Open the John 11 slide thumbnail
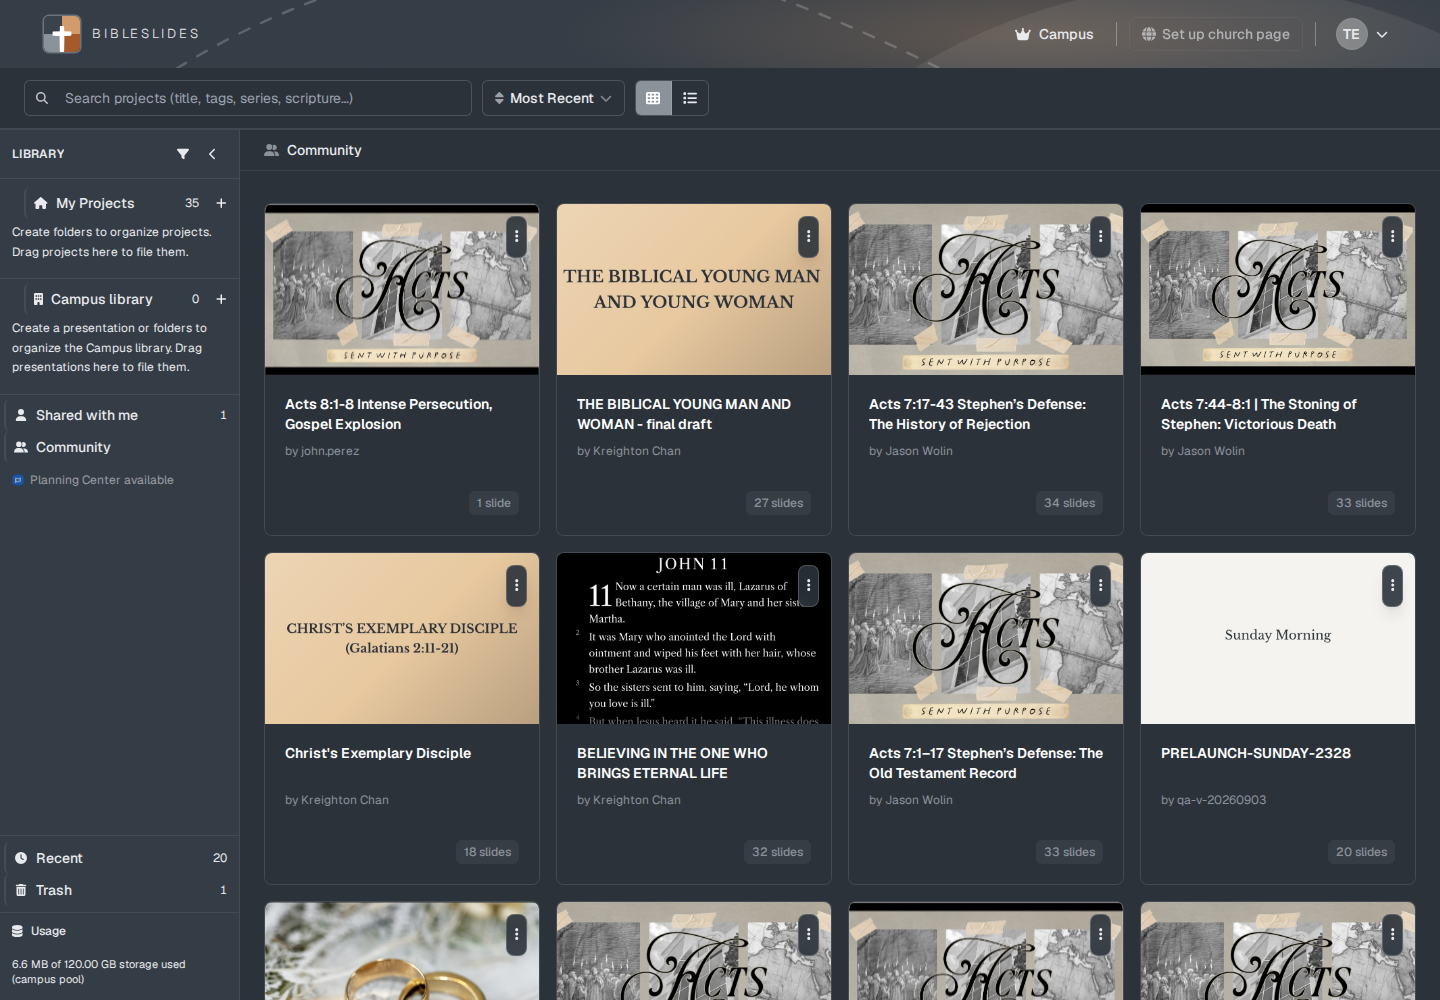The height and width of the screenshot is (1000, 1440). (x=694, y=639)
